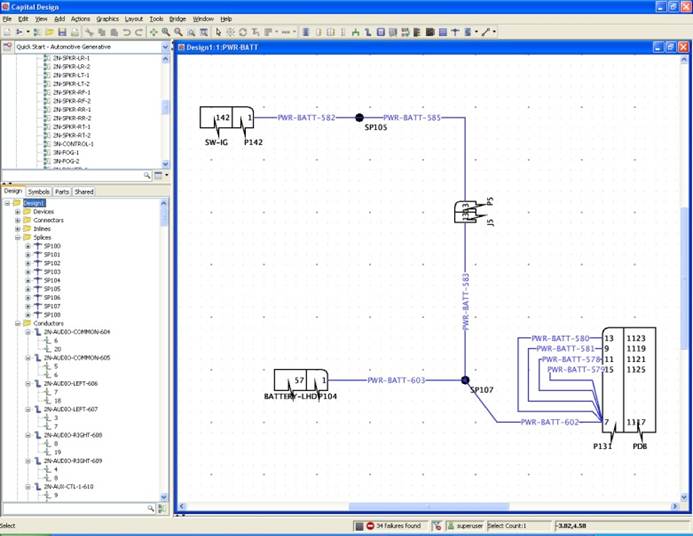Image resolution: width=693 pixels, height=536 pixels.
Task: Switch to the Symbols tab
Action: [x=38, y=192]
